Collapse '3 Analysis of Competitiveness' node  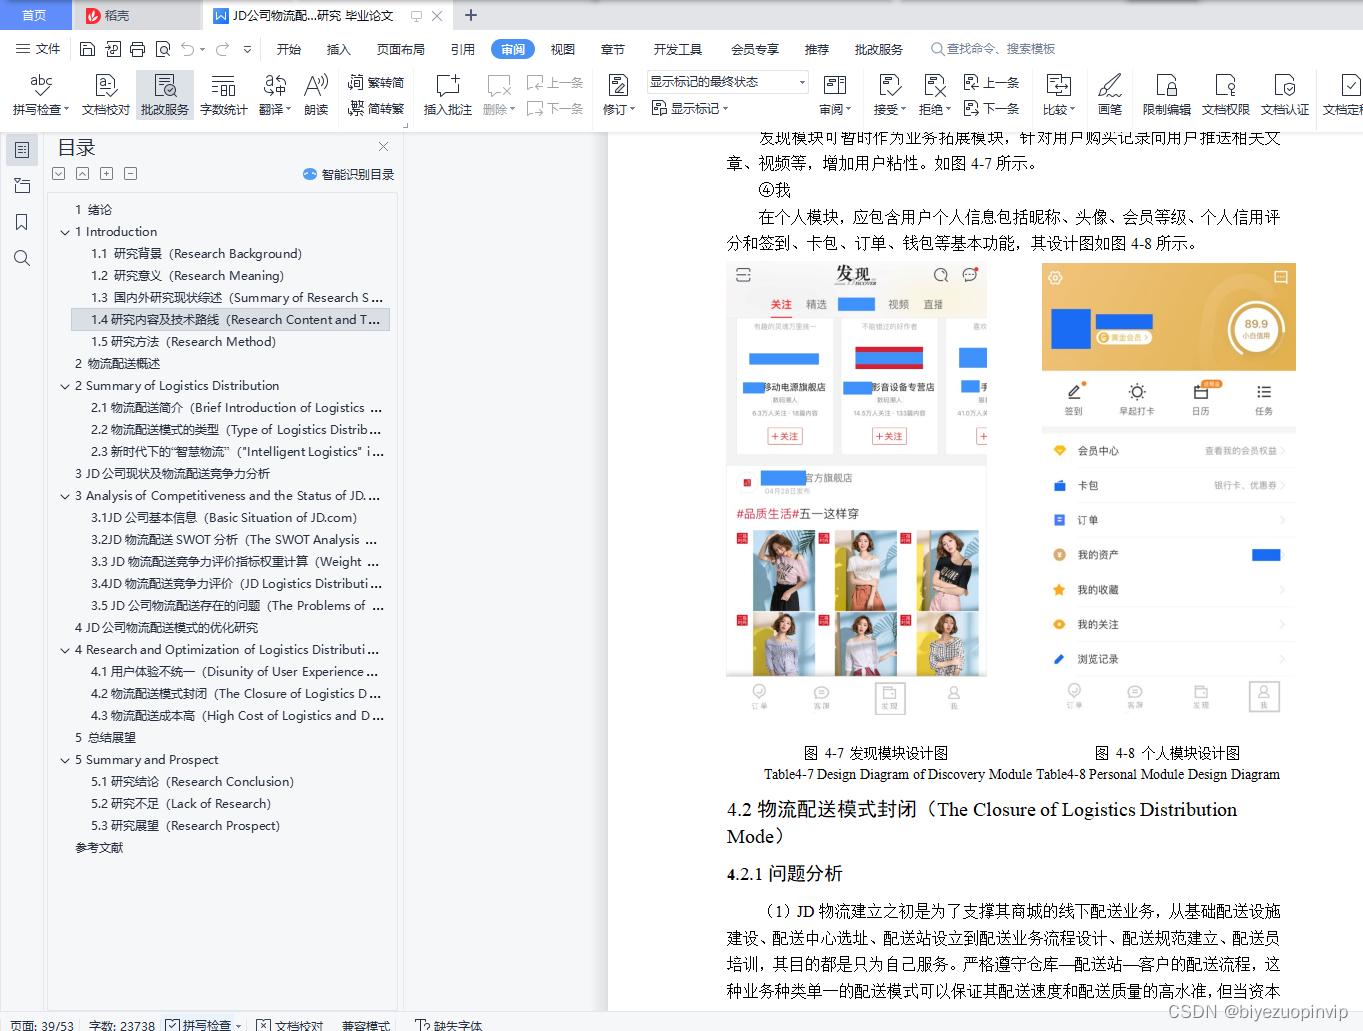click(x=65, y=496)
